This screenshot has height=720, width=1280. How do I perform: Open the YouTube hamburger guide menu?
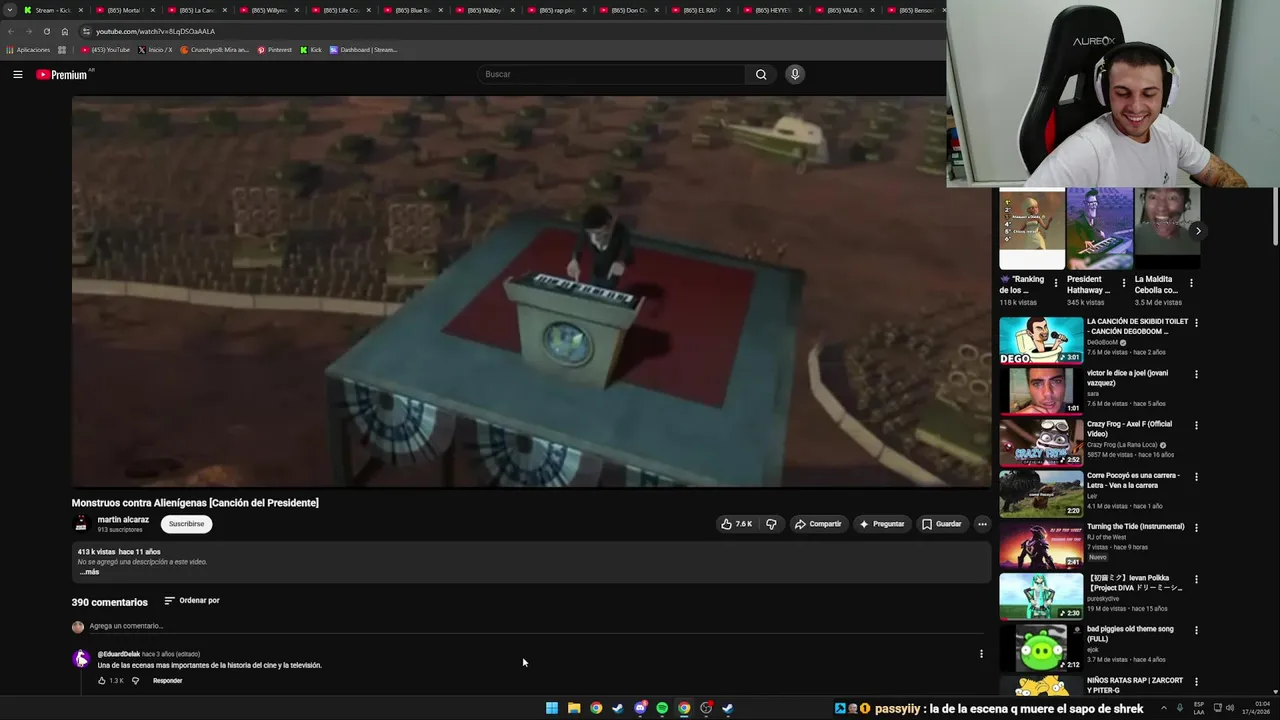pos(18,74)
